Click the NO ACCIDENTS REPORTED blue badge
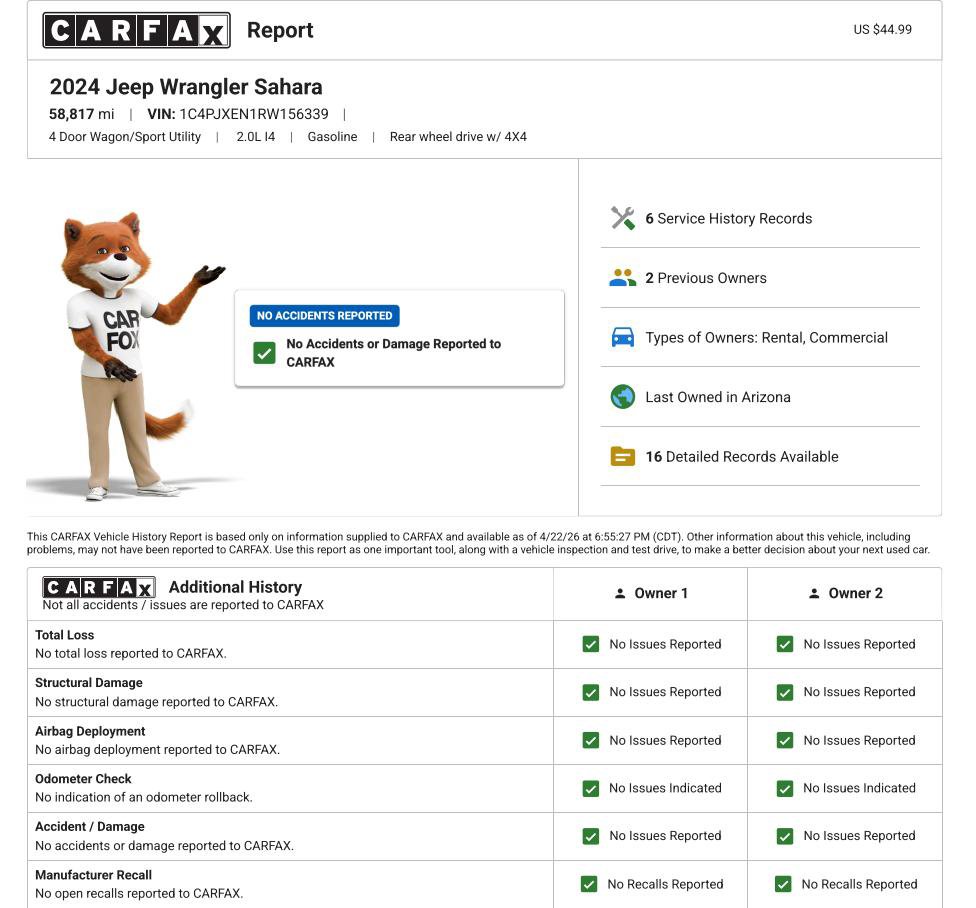The height and width of the screenshot is (908, 976). coord(325,316)
